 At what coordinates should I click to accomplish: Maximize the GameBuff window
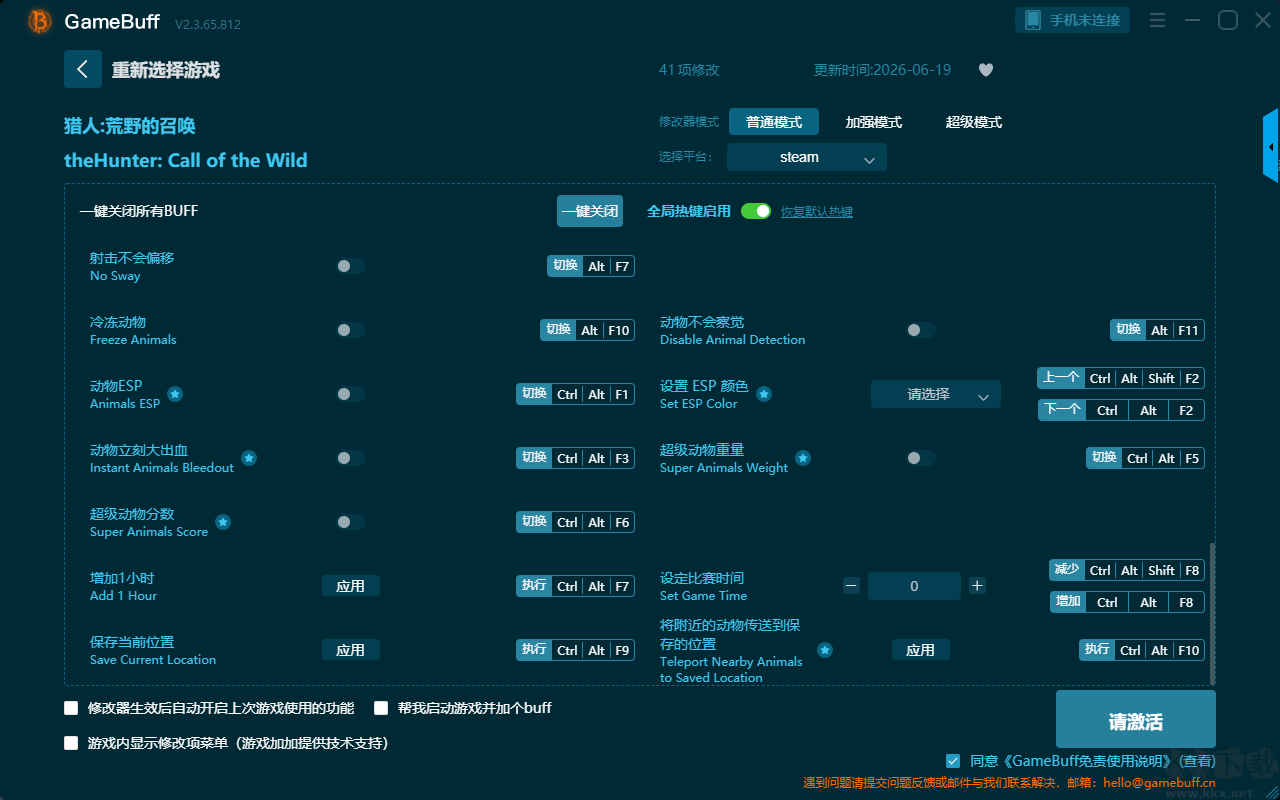1227,20
